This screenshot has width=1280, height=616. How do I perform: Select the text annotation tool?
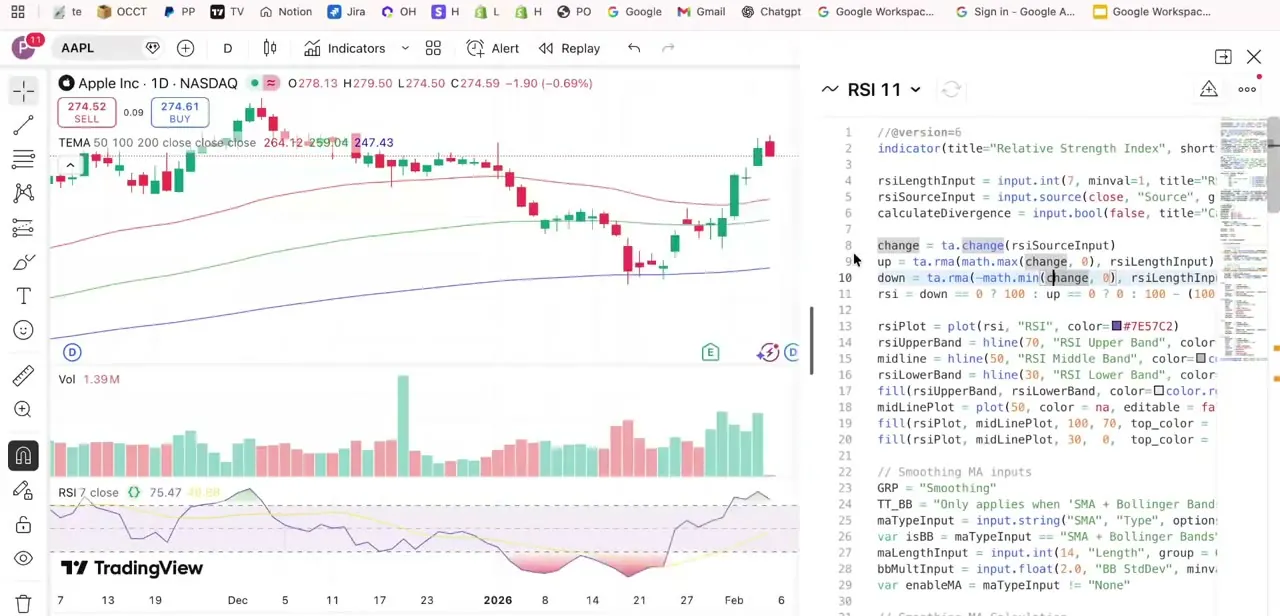tap(23, 296)
